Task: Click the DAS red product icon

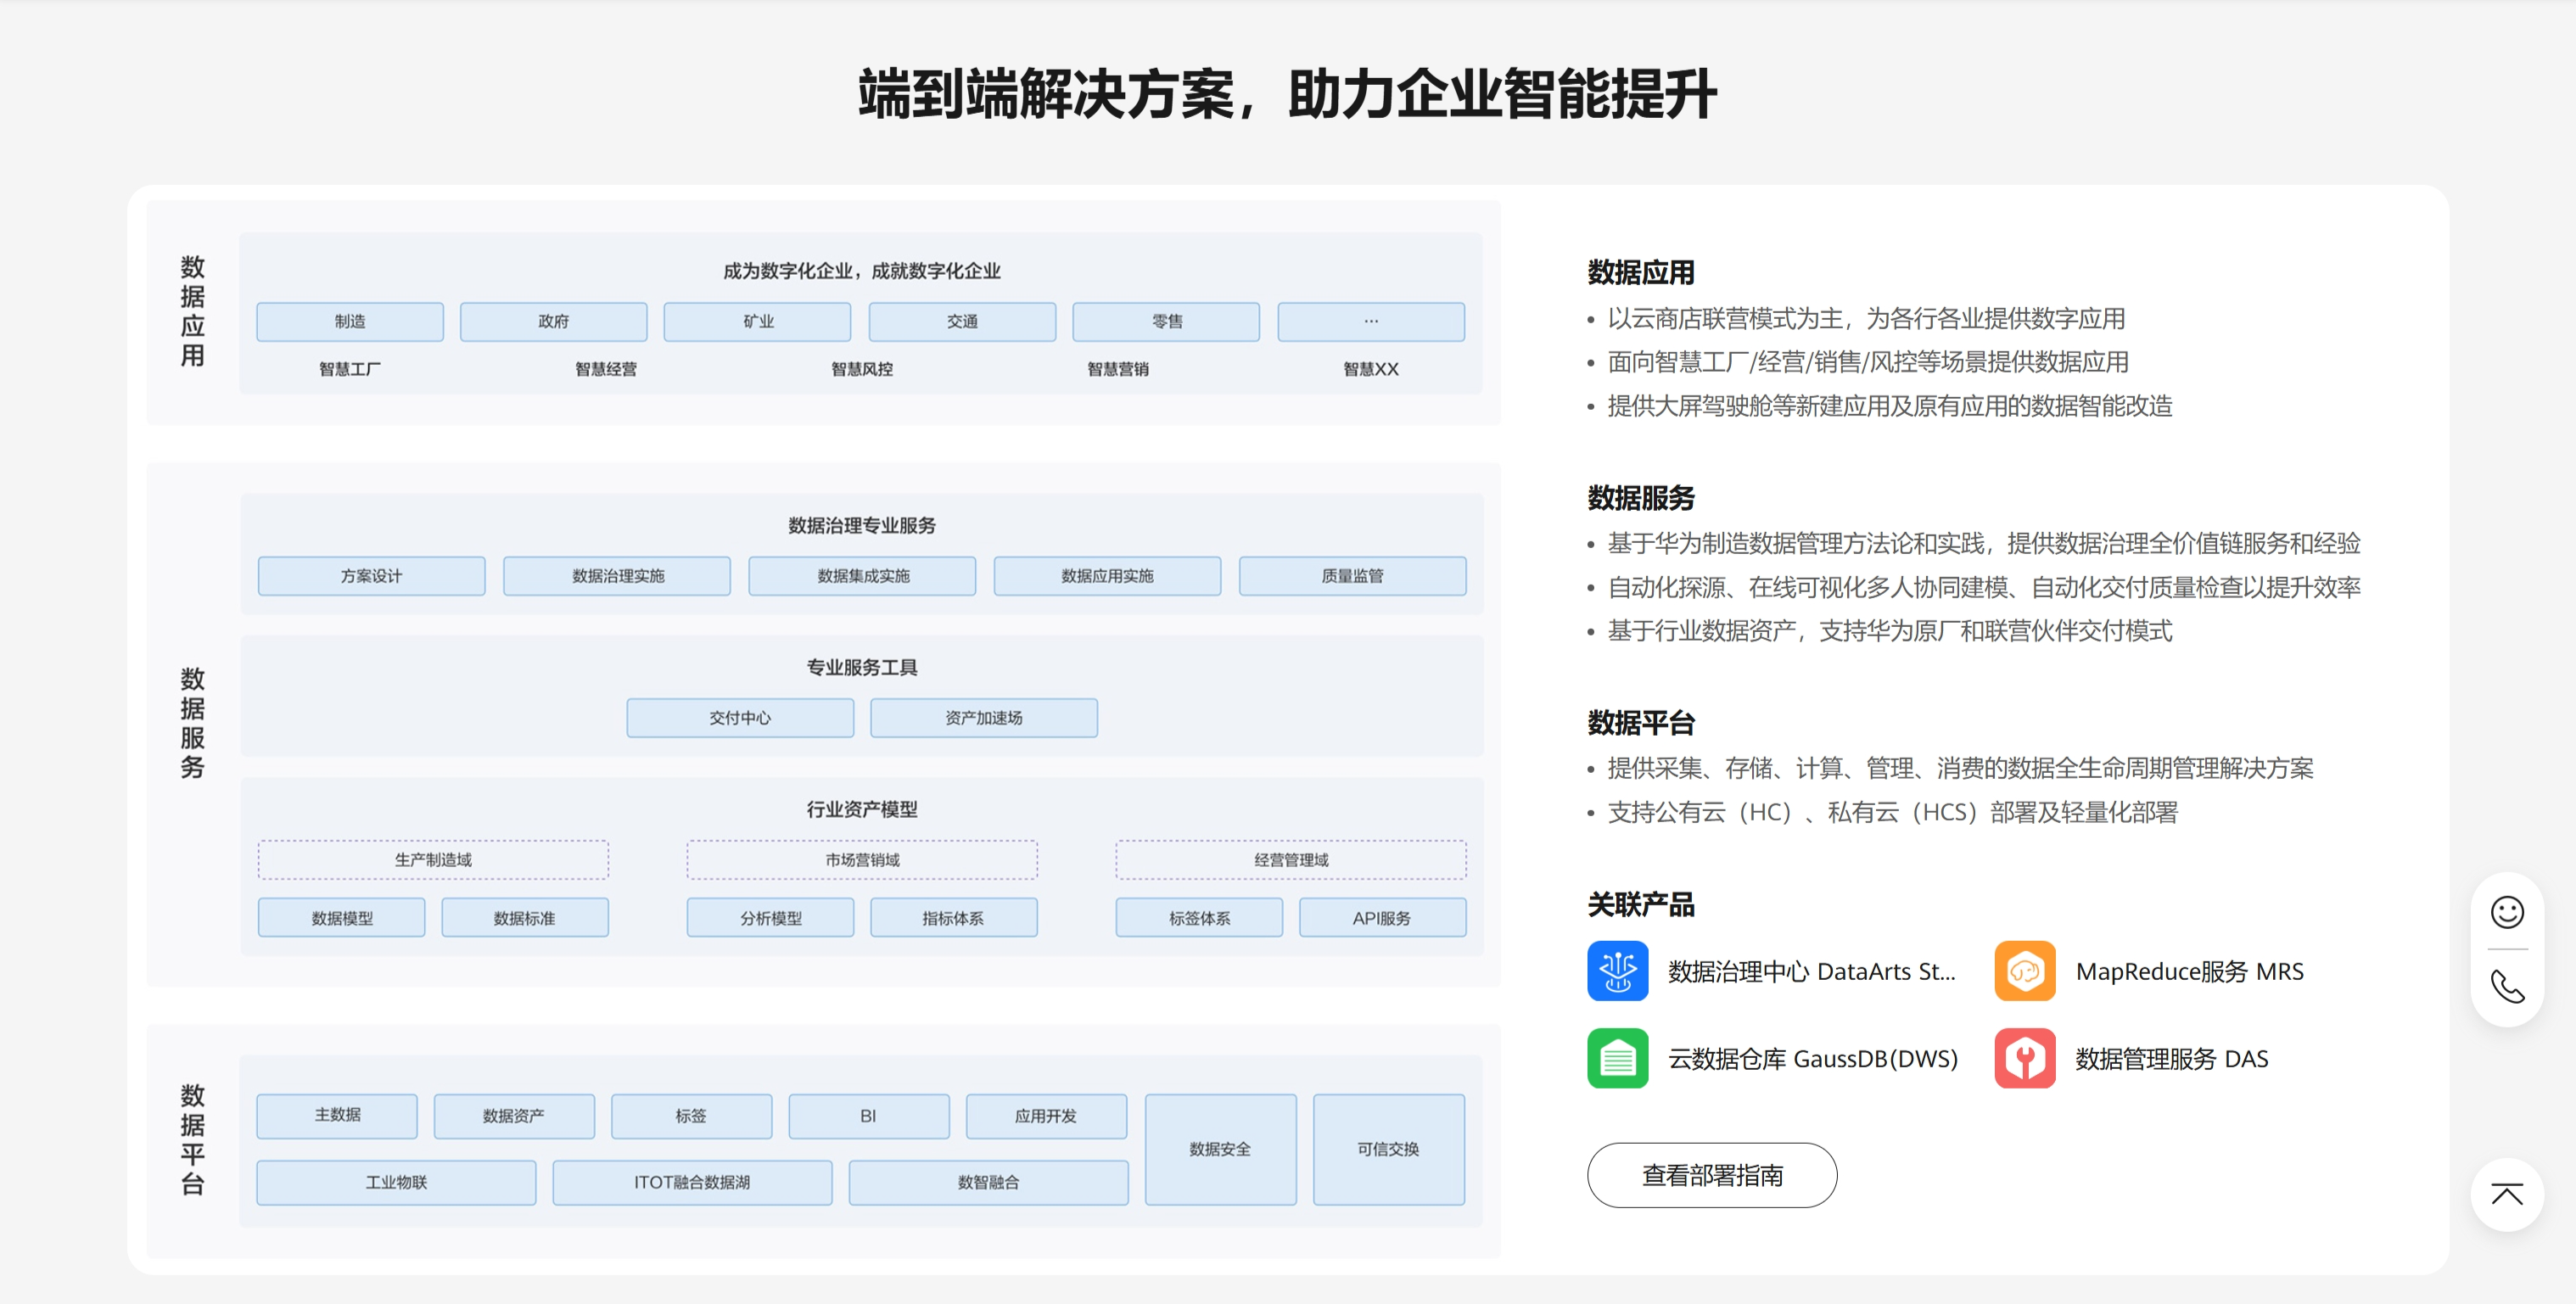Action: pyautogui.click(x=2024, y=1058)
